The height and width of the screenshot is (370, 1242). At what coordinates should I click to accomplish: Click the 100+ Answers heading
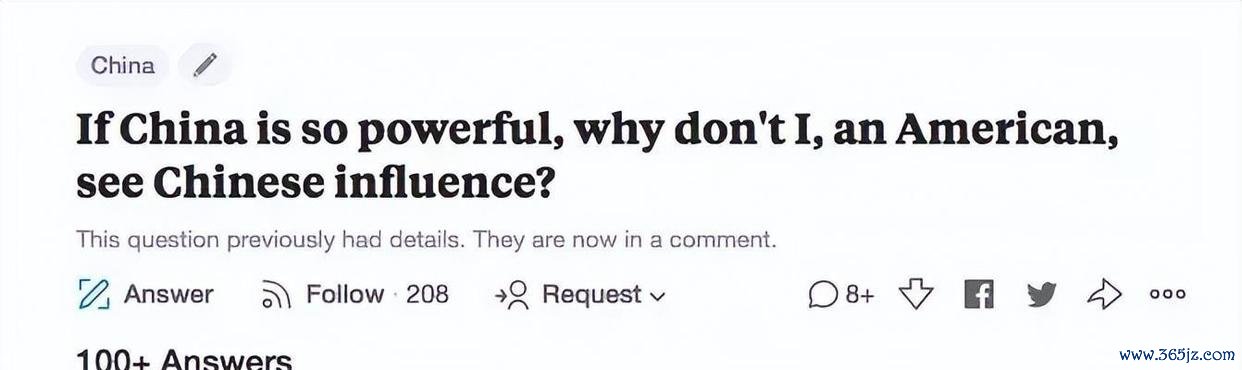click(x=184, y=360)
